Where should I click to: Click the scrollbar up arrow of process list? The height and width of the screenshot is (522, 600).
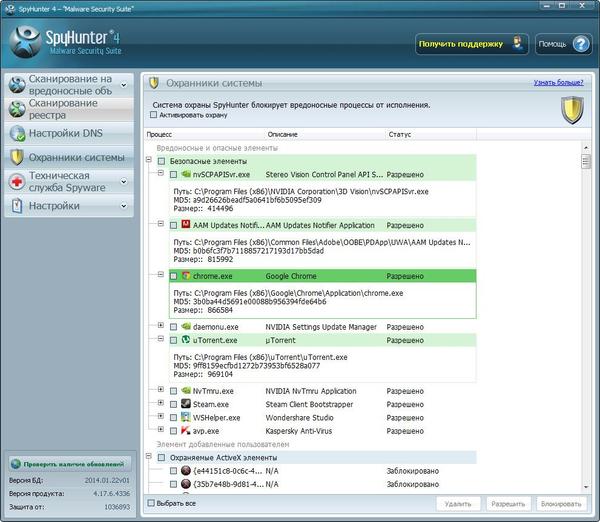[x=586, y=147]
